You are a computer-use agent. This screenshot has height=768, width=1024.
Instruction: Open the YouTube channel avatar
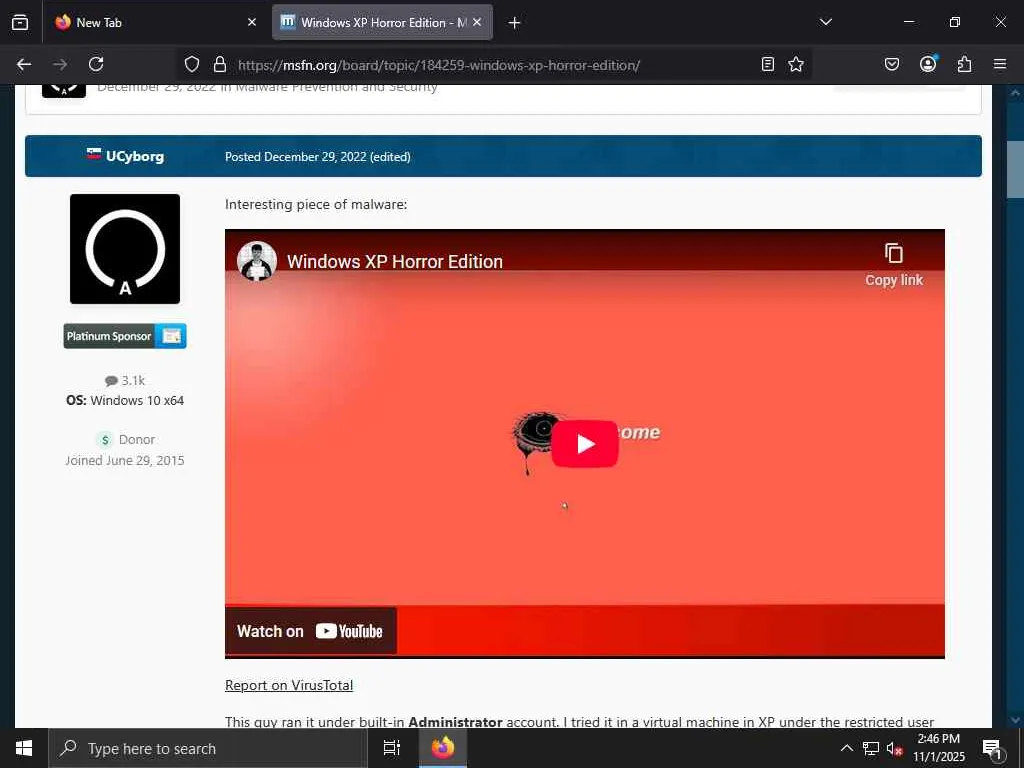257,261
